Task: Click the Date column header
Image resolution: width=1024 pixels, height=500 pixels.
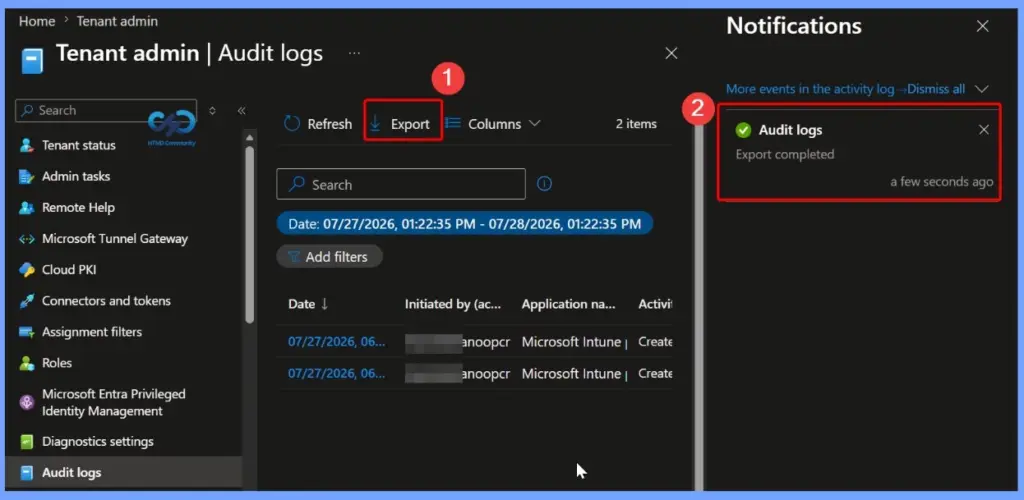Action: 302,304
